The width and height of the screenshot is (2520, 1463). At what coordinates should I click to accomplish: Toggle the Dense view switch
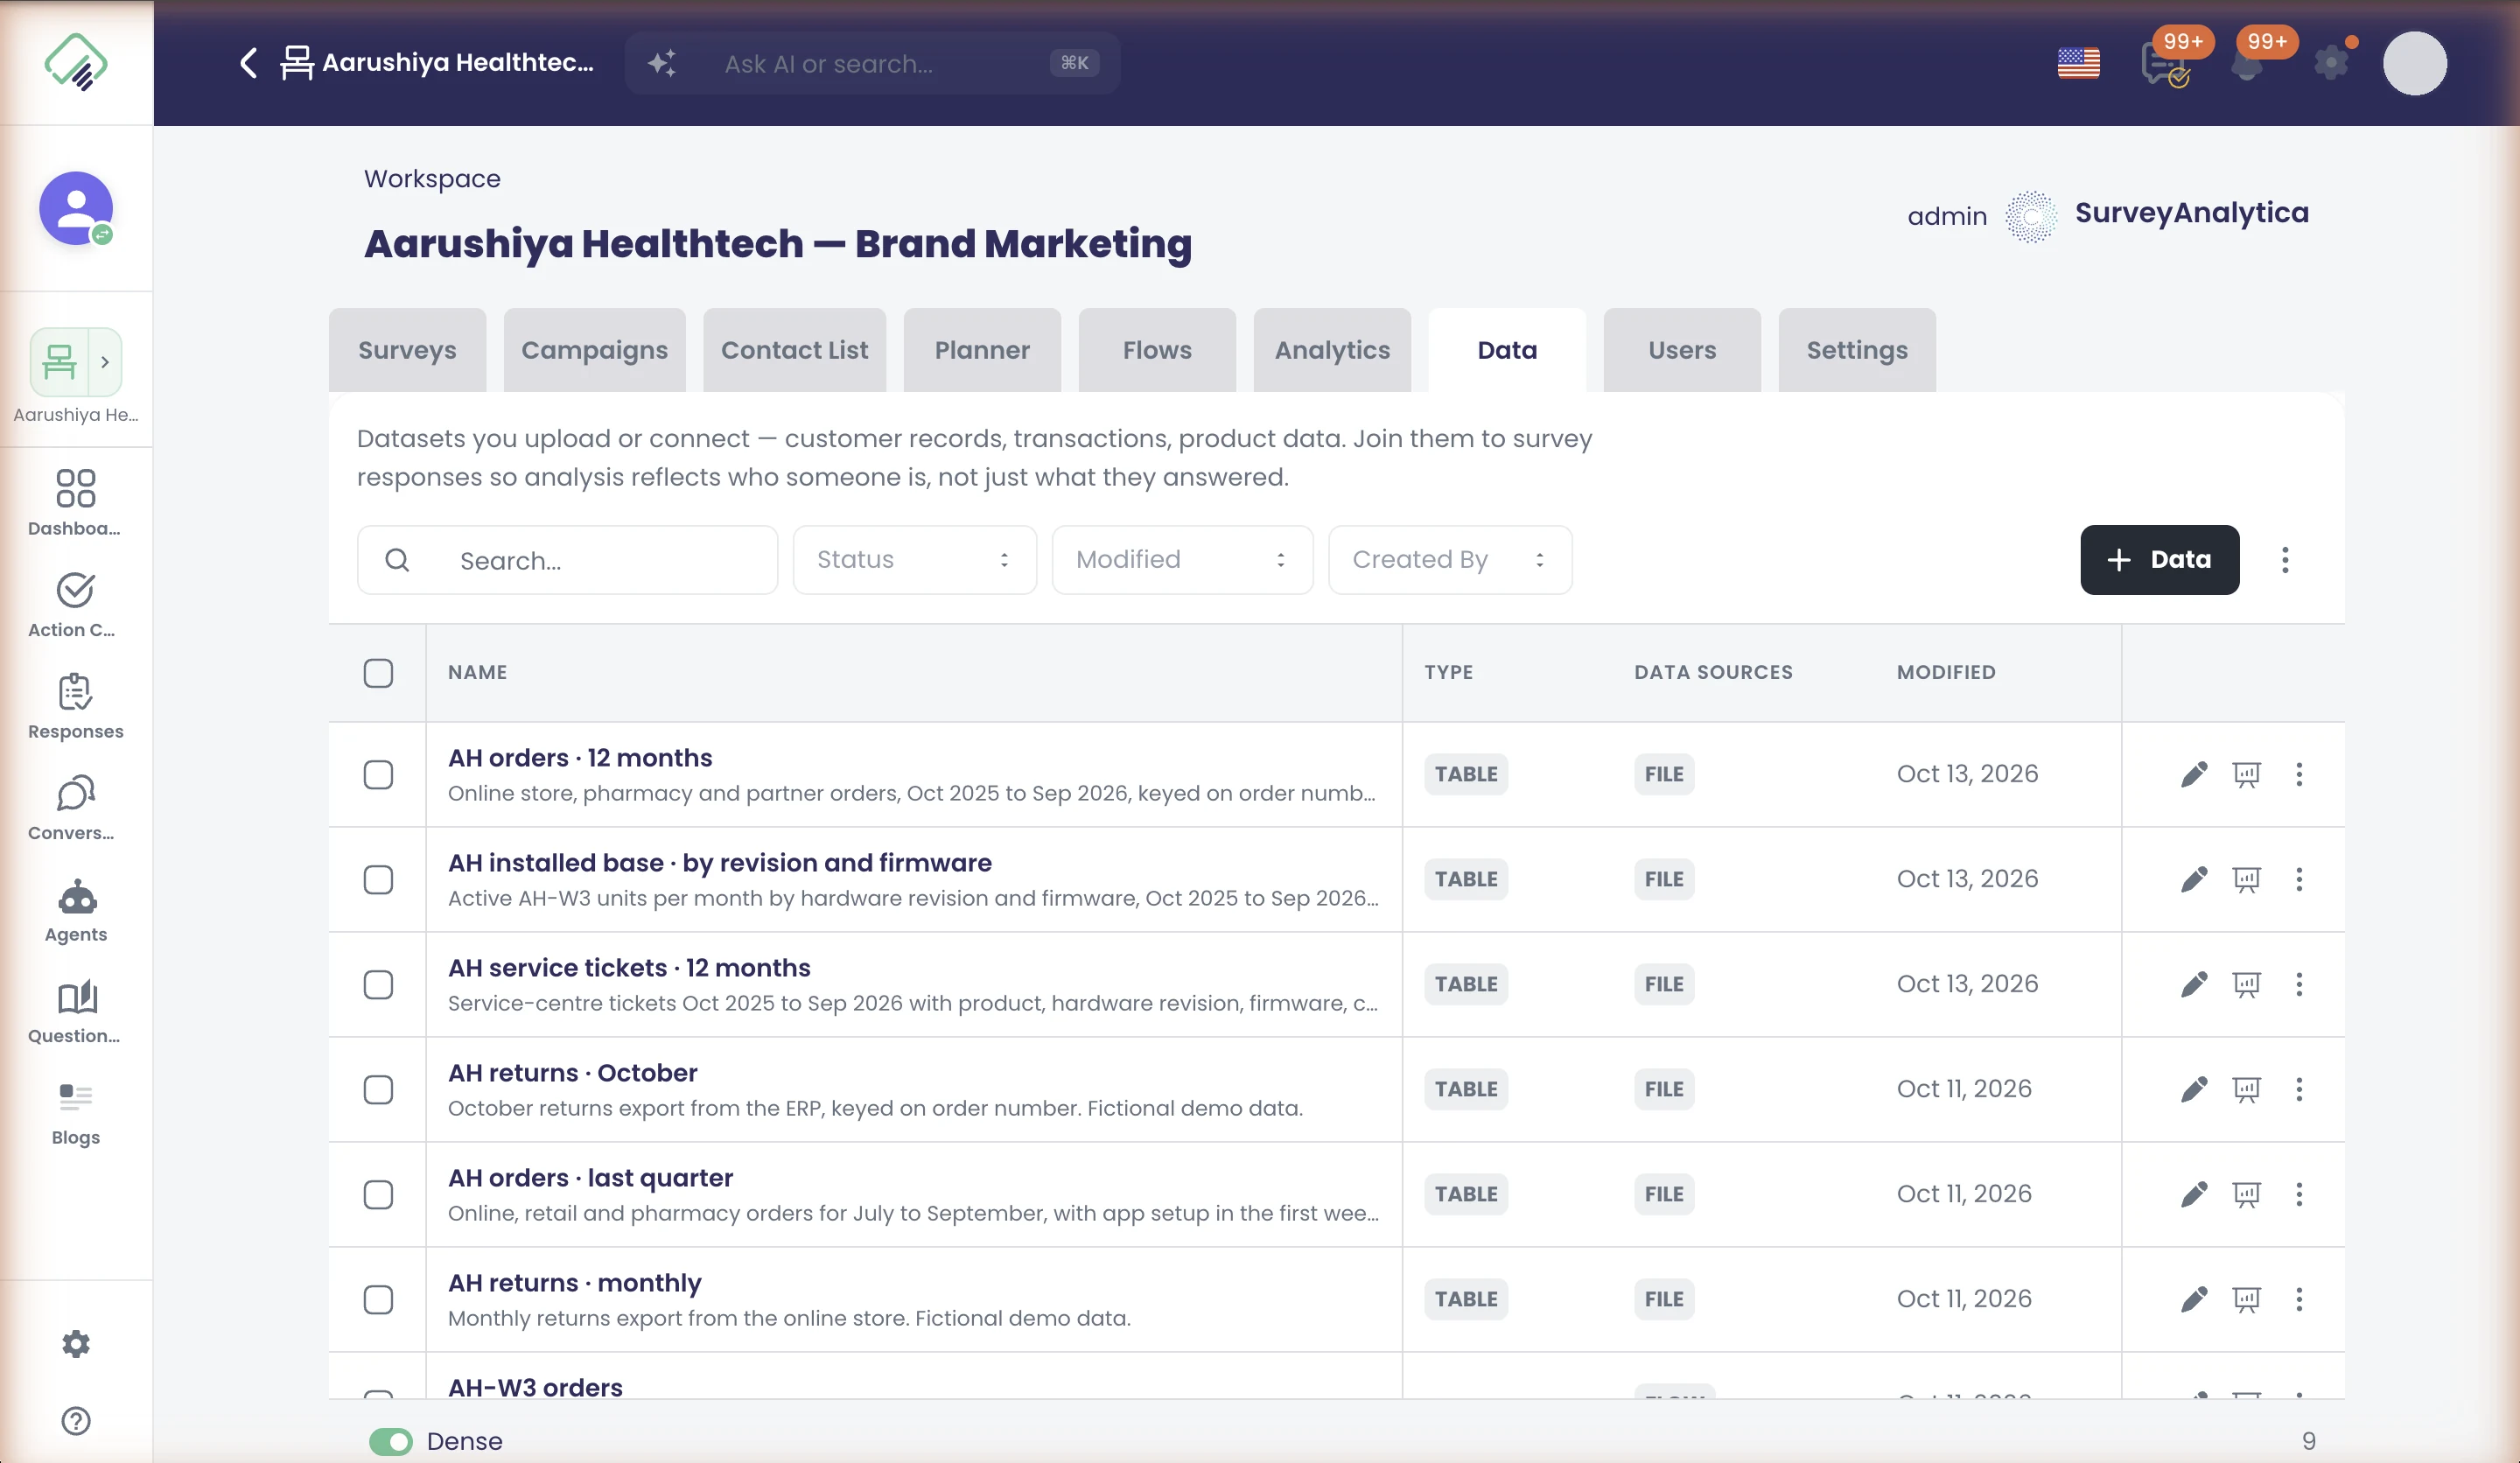coord(390,1441)
